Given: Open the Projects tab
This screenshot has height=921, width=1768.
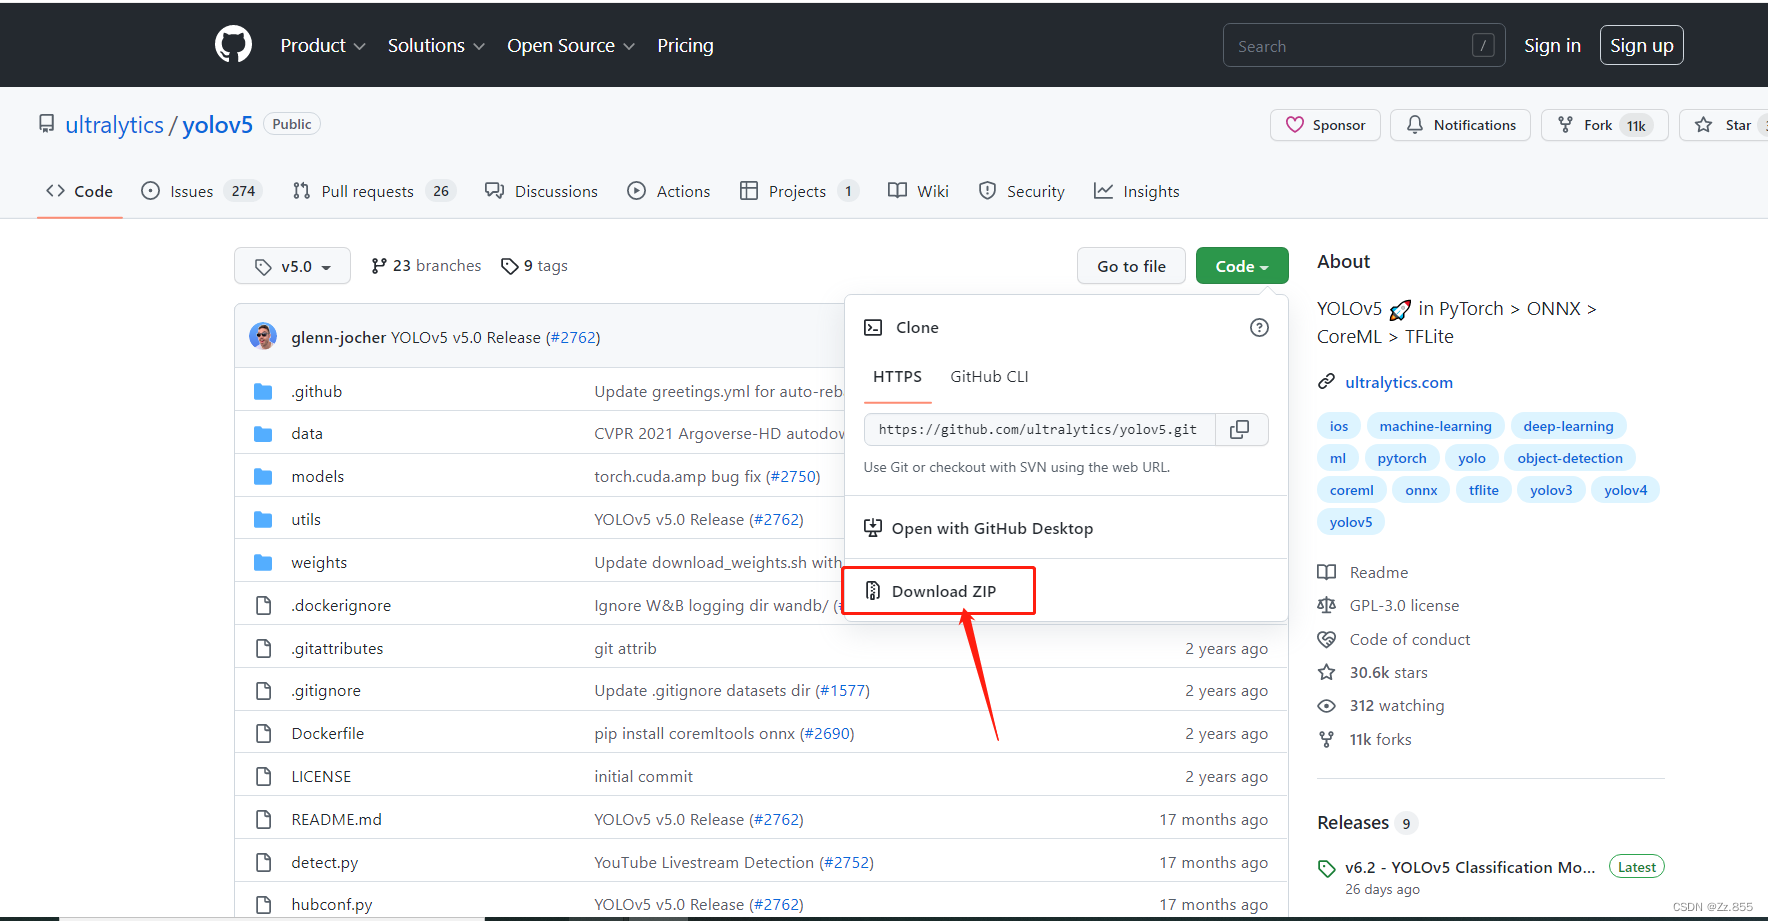Looking at the screenshot, I should (x=799, y=191).
